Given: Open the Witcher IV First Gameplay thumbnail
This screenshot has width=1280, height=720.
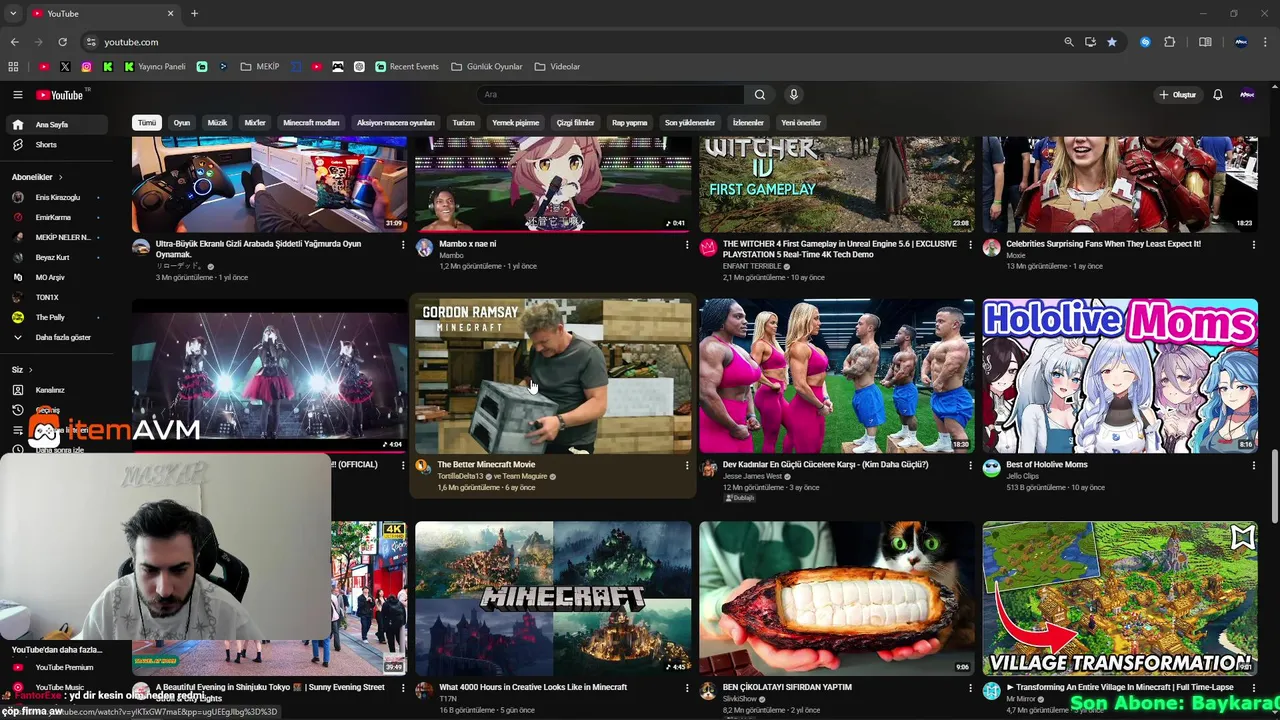Looking at the screenshot, I should coord(836,184).
